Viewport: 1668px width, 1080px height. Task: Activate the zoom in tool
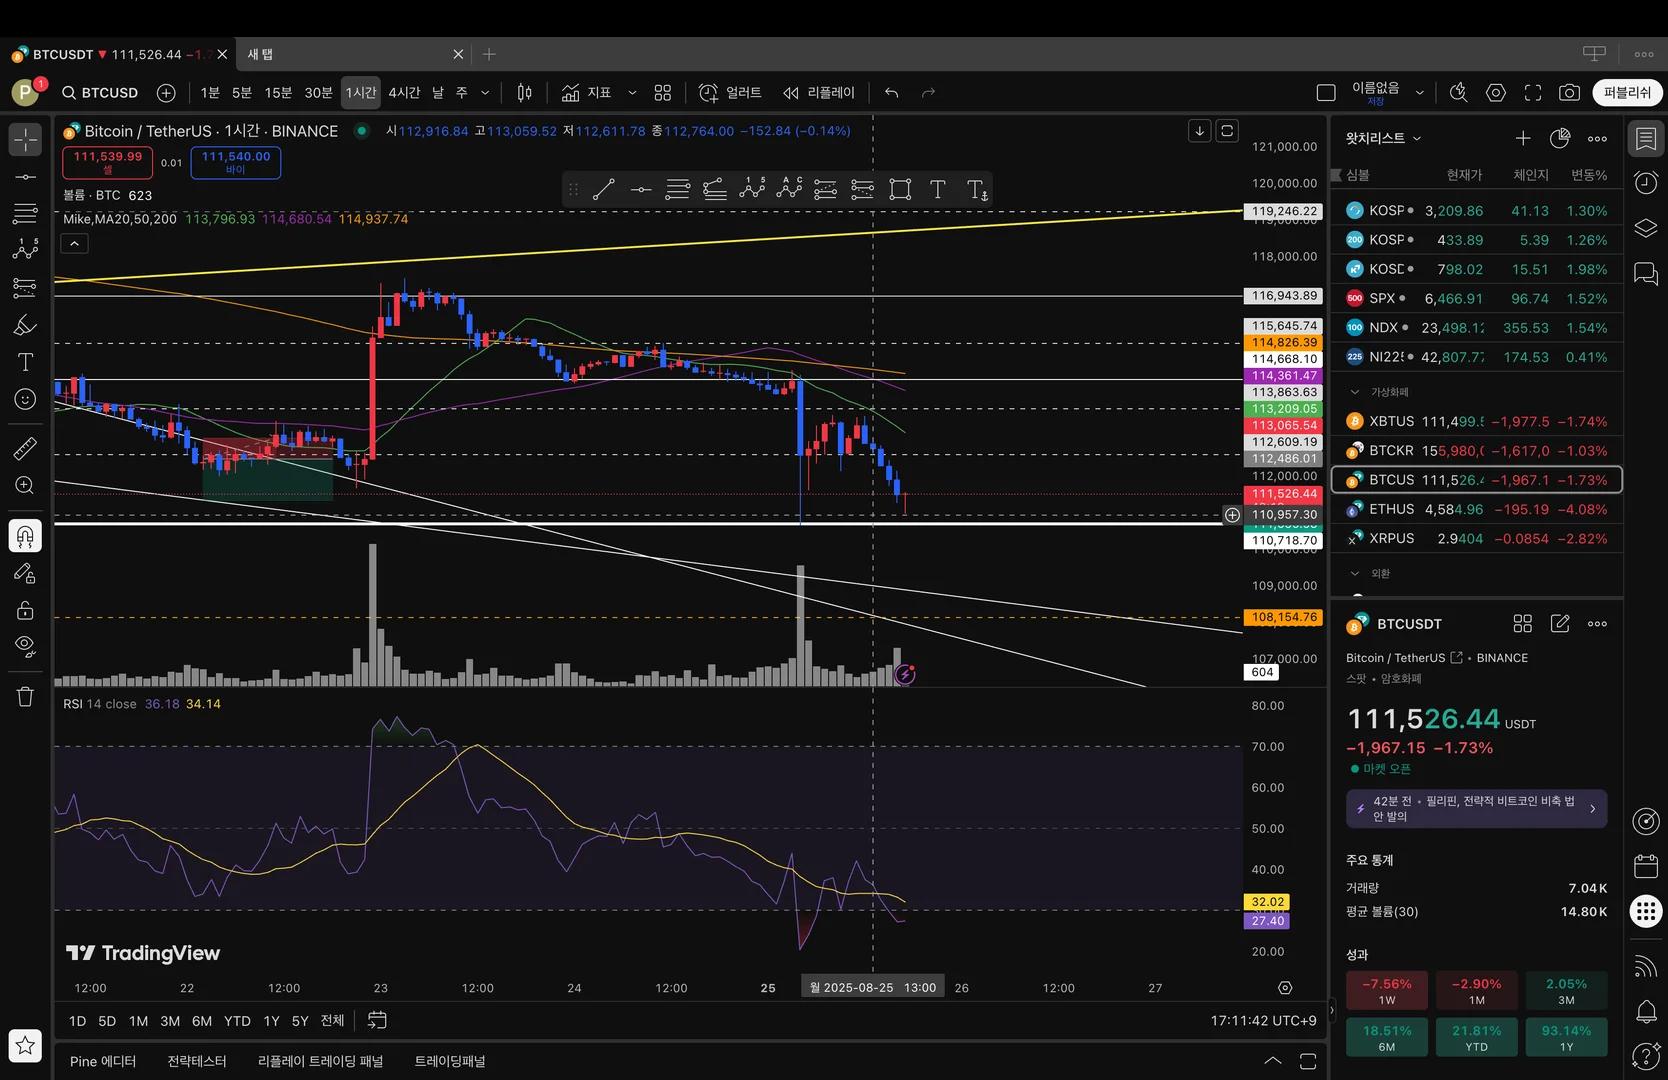click(x=25, y=485)
